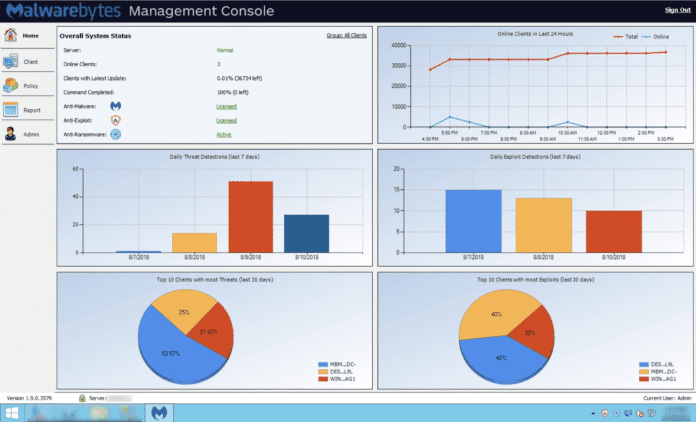Select the 8/8/2018 orange exploit detections bar

coord(544,225)
